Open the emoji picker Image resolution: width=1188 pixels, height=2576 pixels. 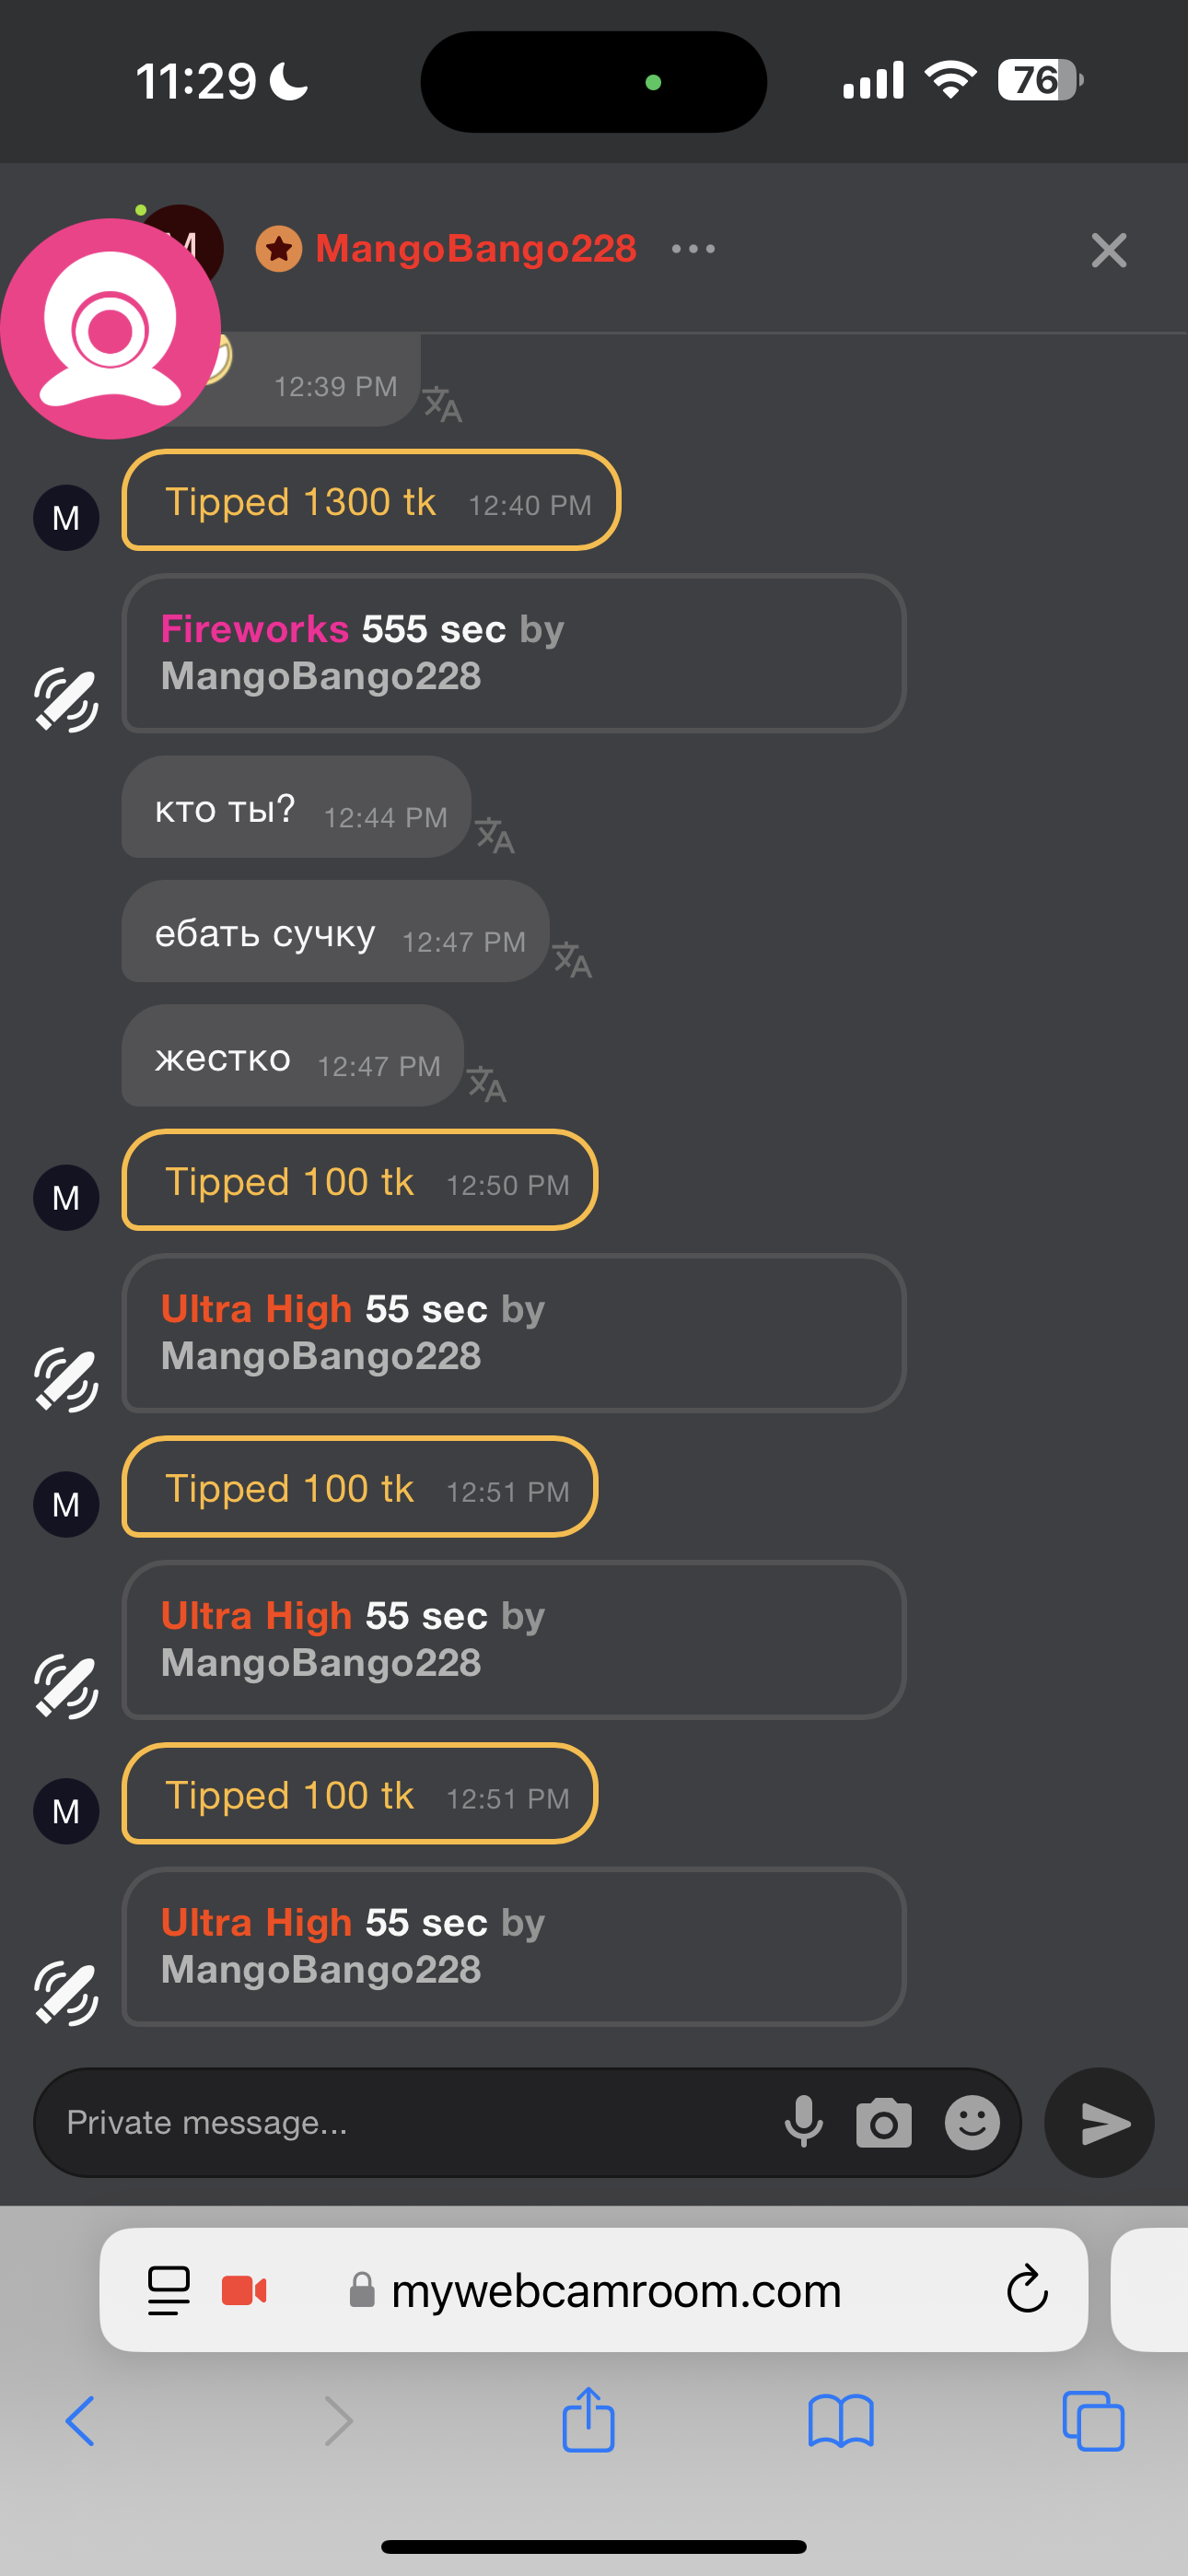tap(972, 2122)
